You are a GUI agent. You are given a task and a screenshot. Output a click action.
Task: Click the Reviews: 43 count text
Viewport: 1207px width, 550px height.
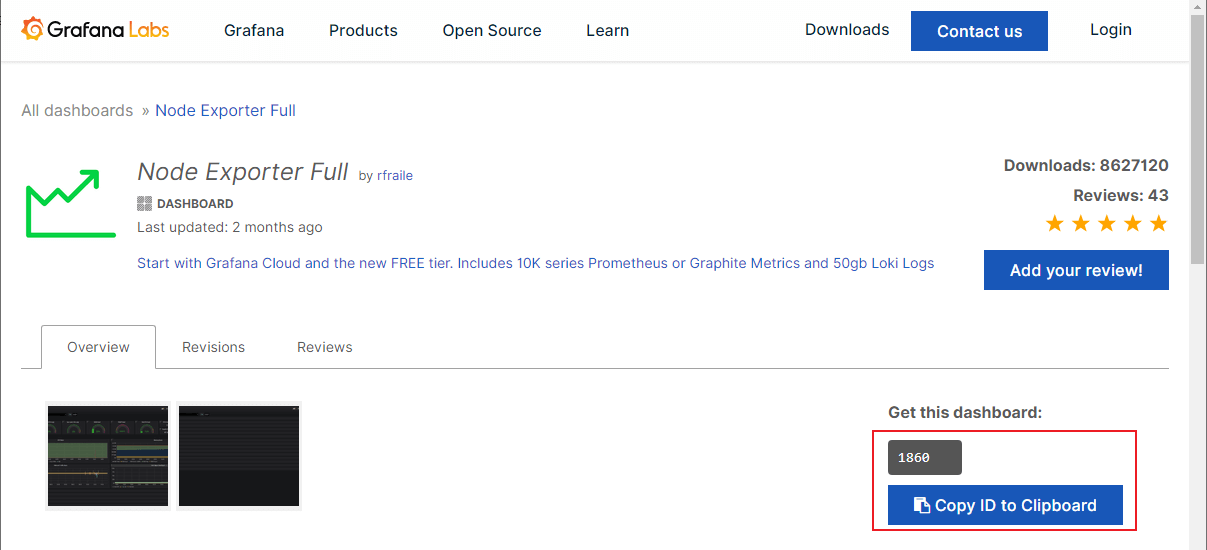[x=1121, y=195]
